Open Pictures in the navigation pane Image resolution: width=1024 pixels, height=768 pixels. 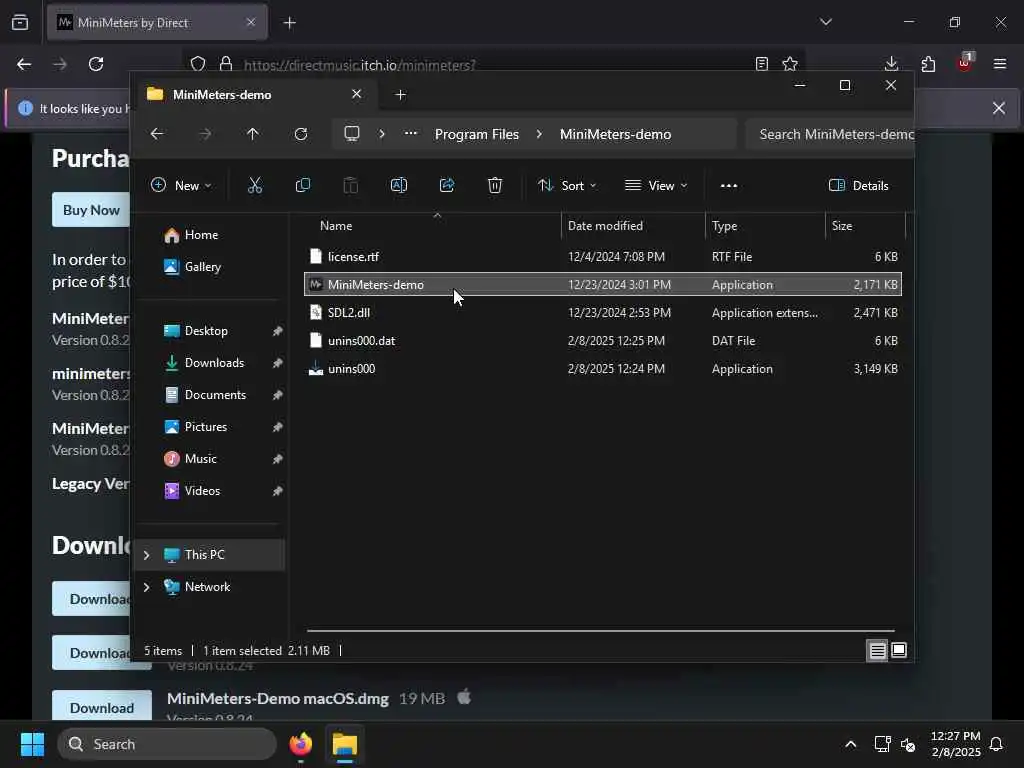[x=205, y=427]
